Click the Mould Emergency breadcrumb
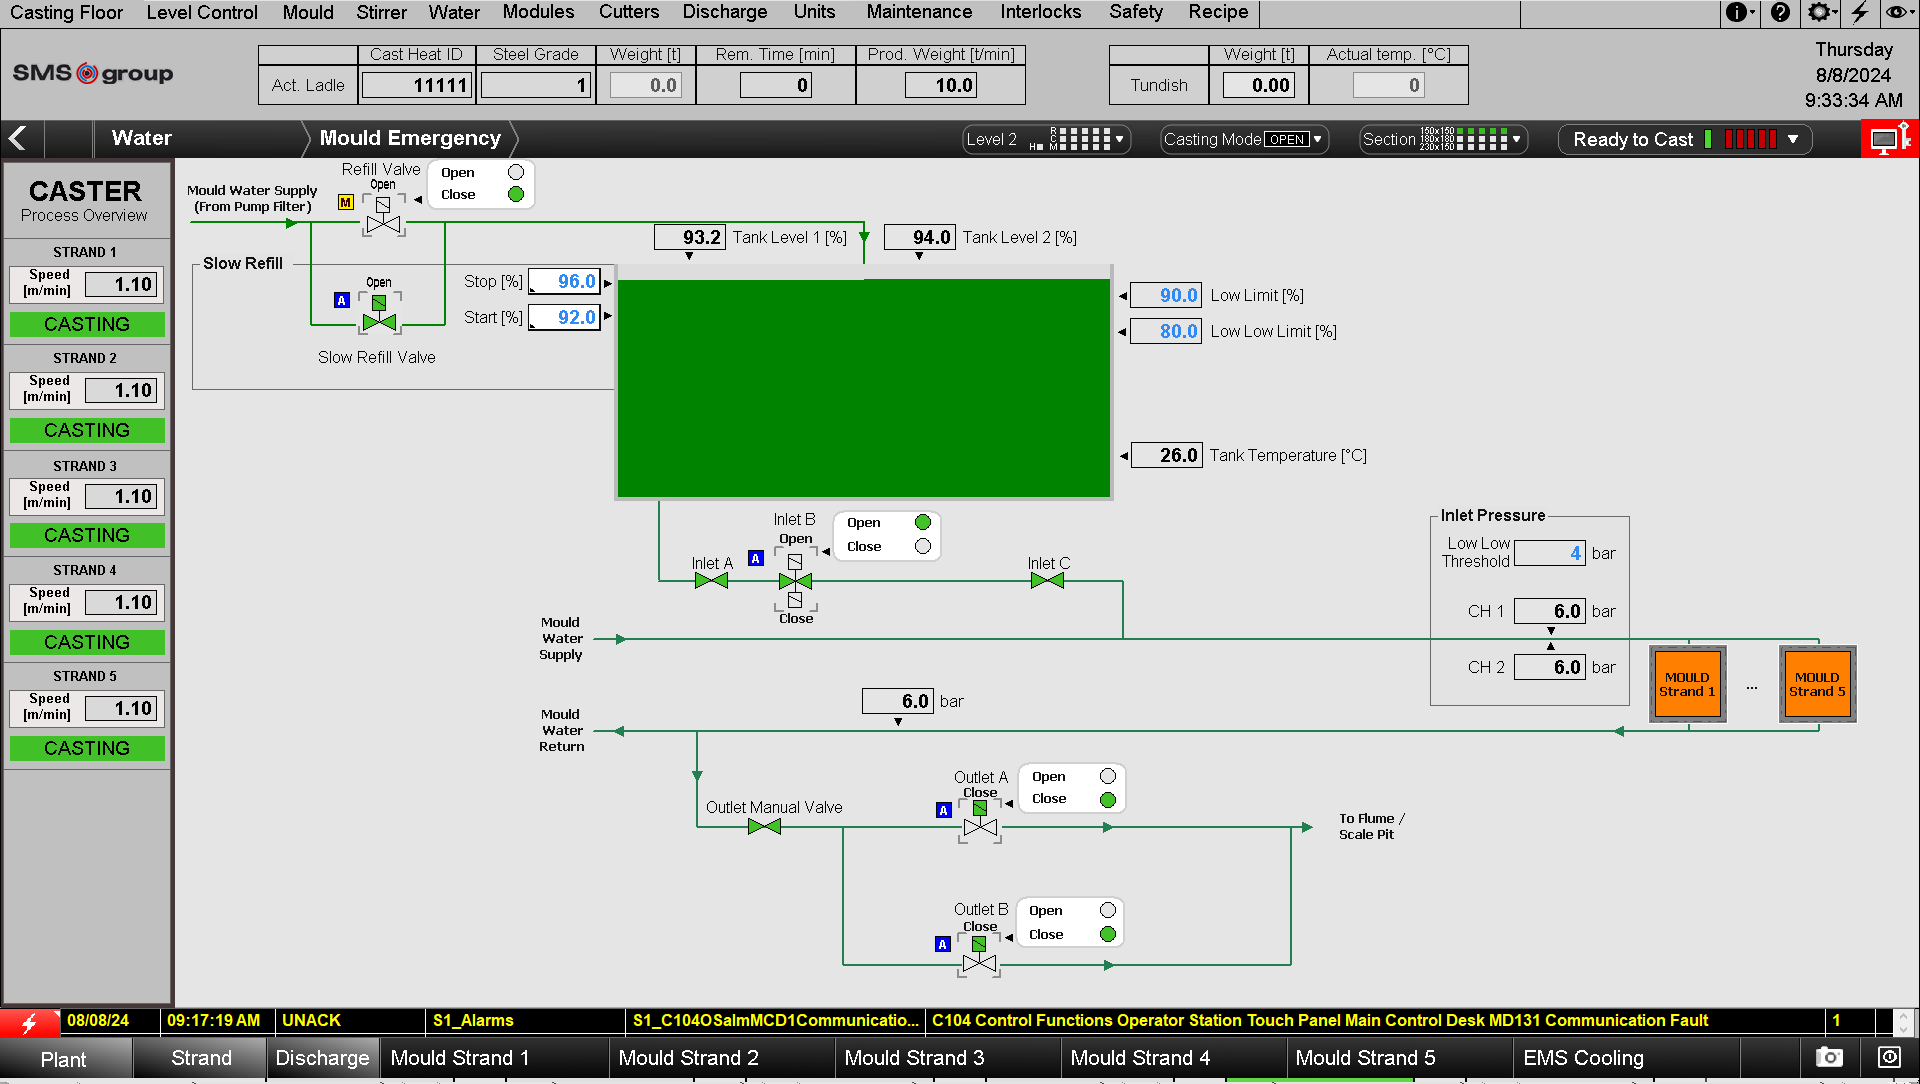The image size is (1920, 1084). (410, 138)
